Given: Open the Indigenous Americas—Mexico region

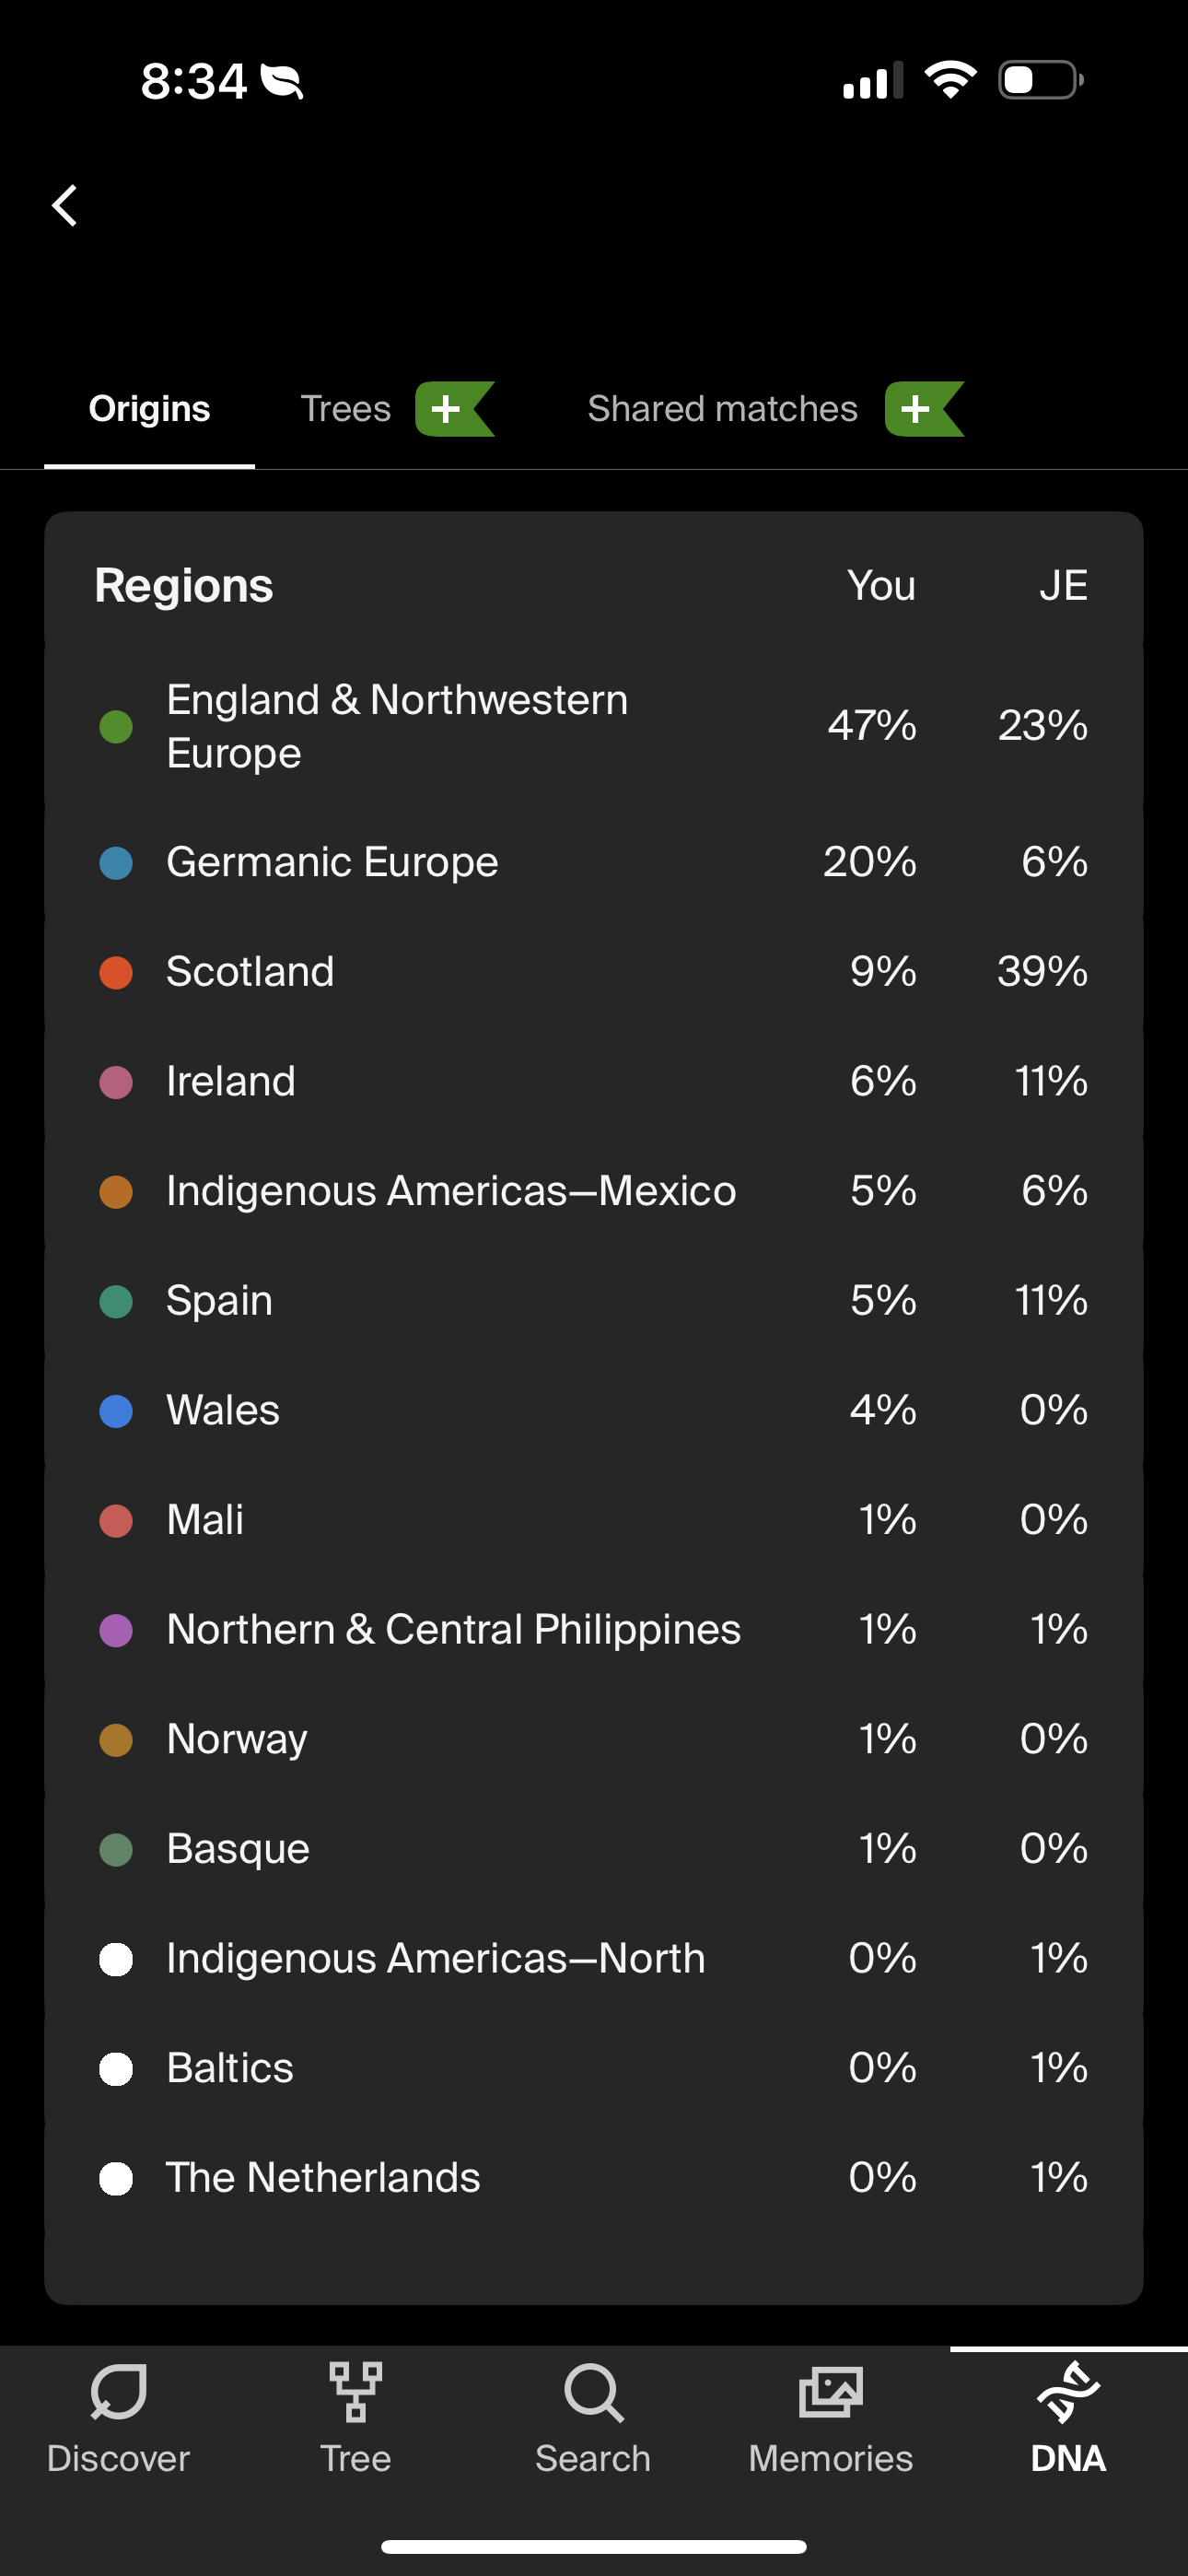Looking at the screenshot, I should (594, 1191).
